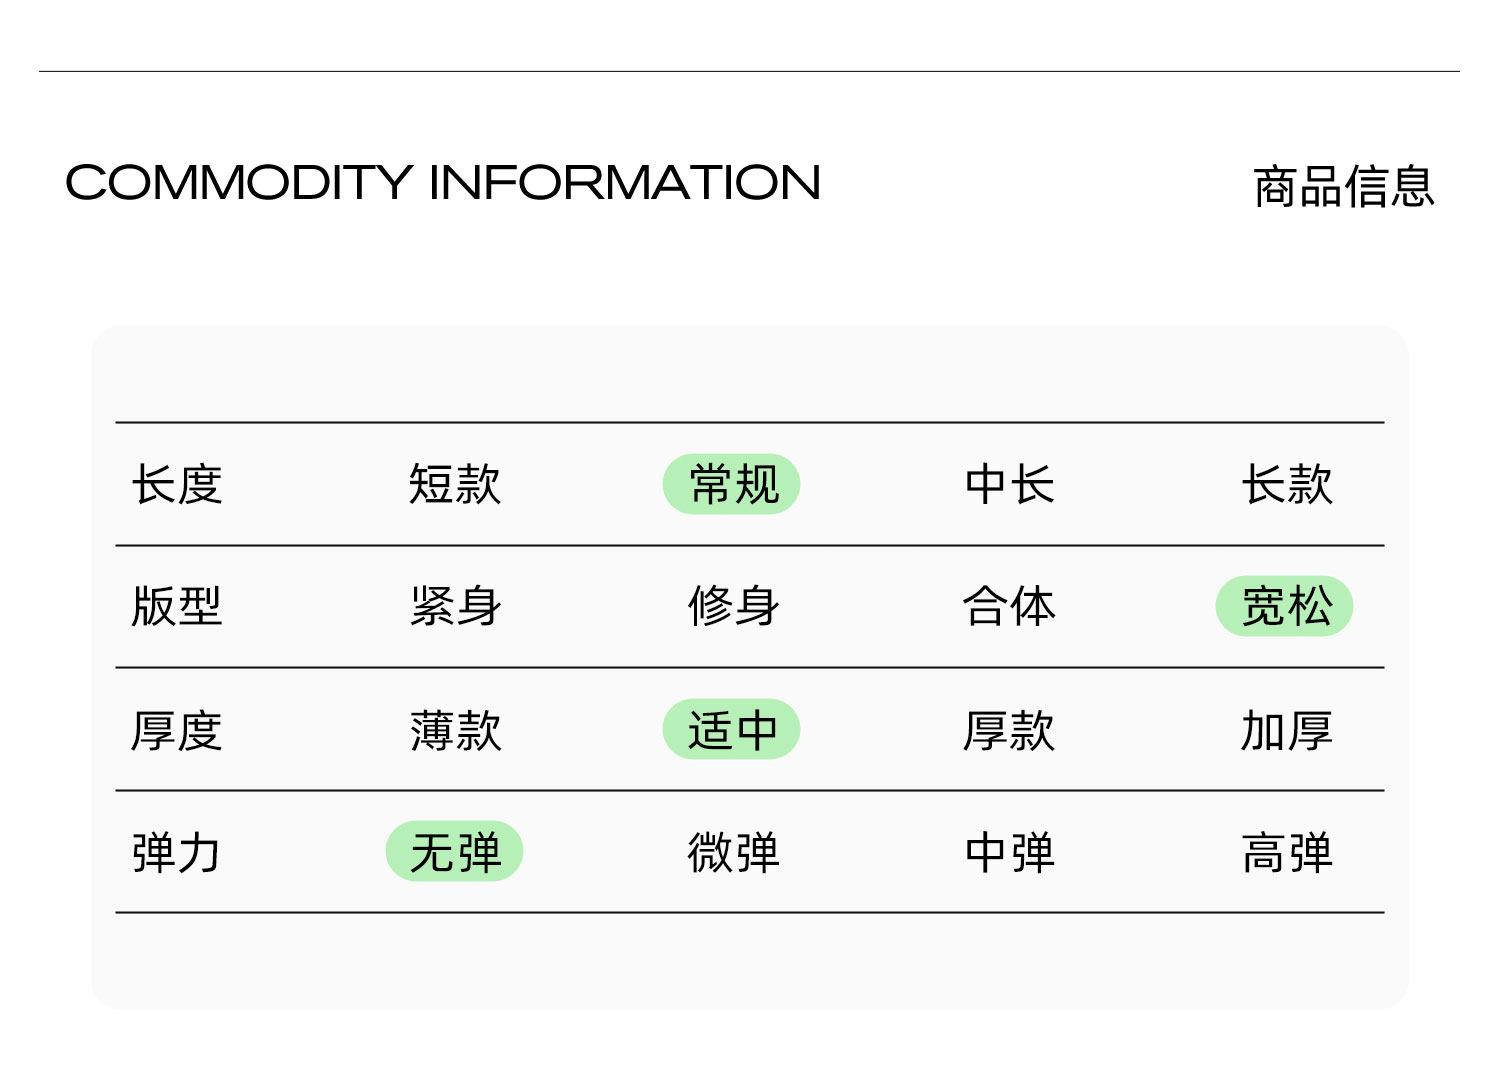Select the 微弹 elasticity option
1500x1068 pixels.
(x=732, y=853)
